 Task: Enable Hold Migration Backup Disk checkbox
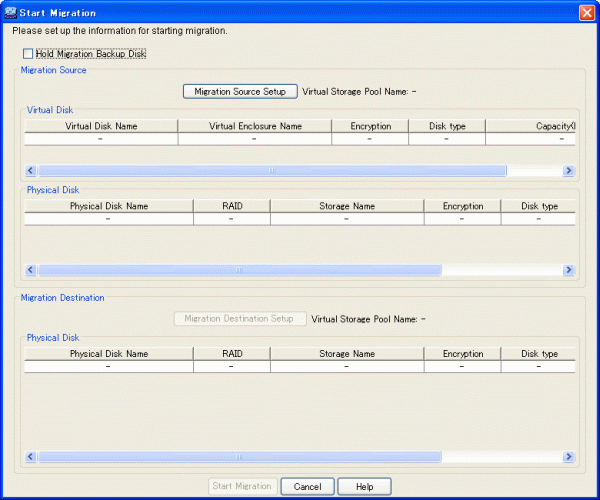(x=28, y=54)
